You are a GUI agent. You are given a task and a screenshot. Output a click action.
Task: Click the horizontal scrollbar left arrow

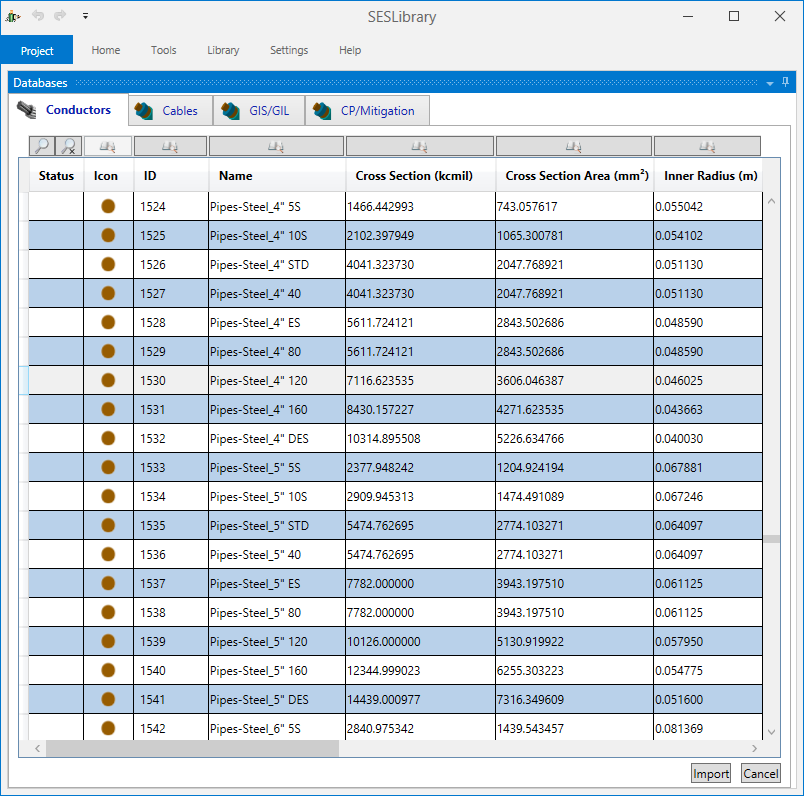pyautogui.click(x=37, y=748)
